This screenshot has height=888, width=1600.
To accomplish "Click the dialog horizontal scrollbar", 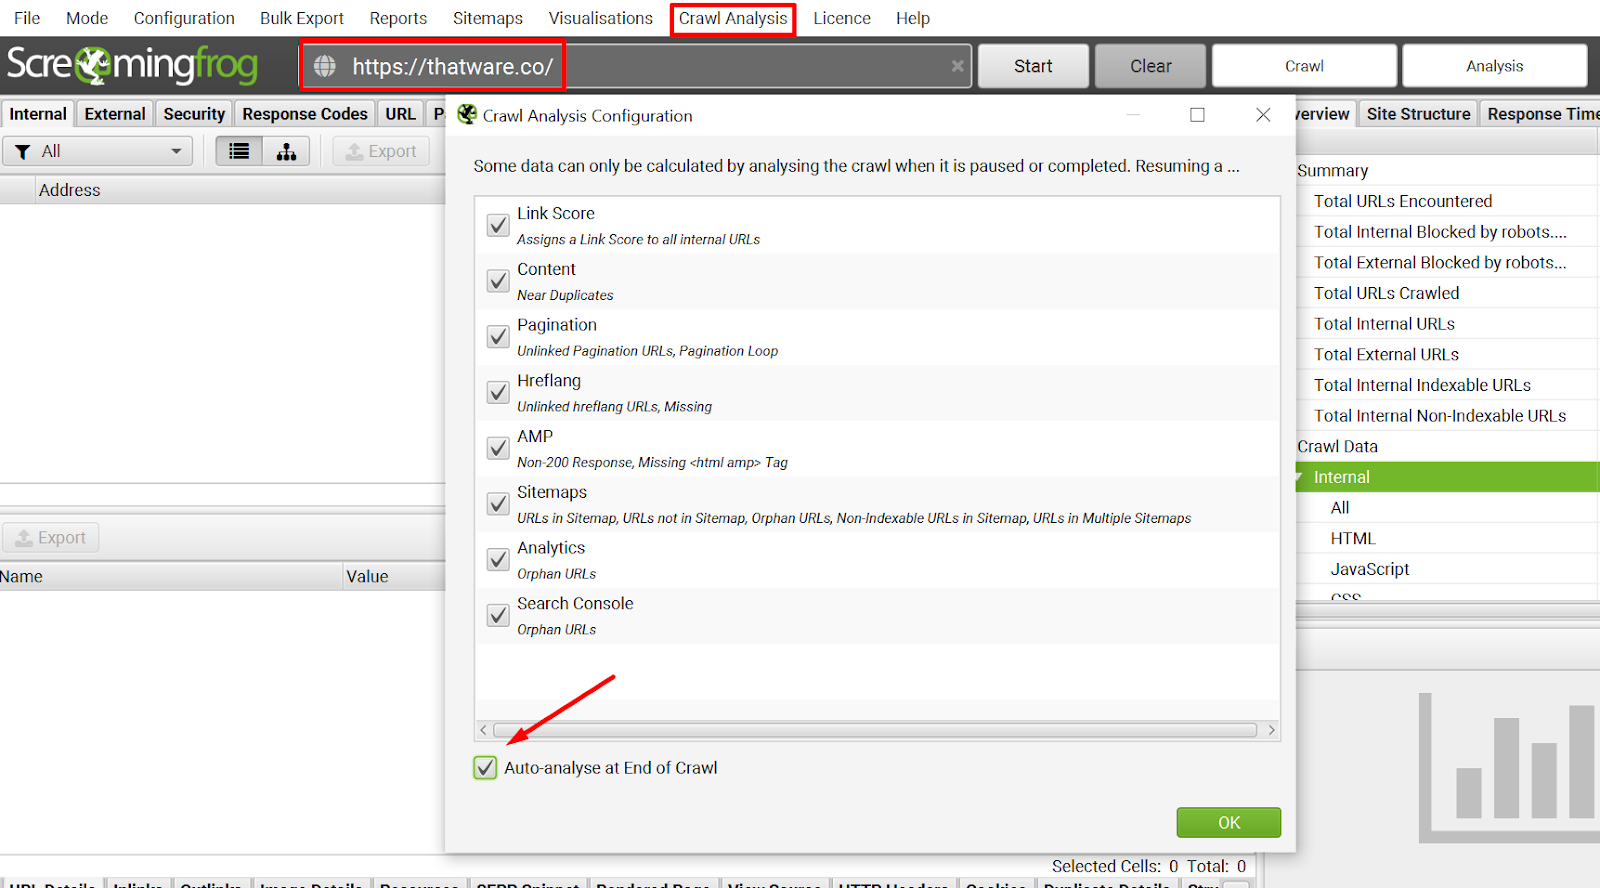I will click(875, 730).
